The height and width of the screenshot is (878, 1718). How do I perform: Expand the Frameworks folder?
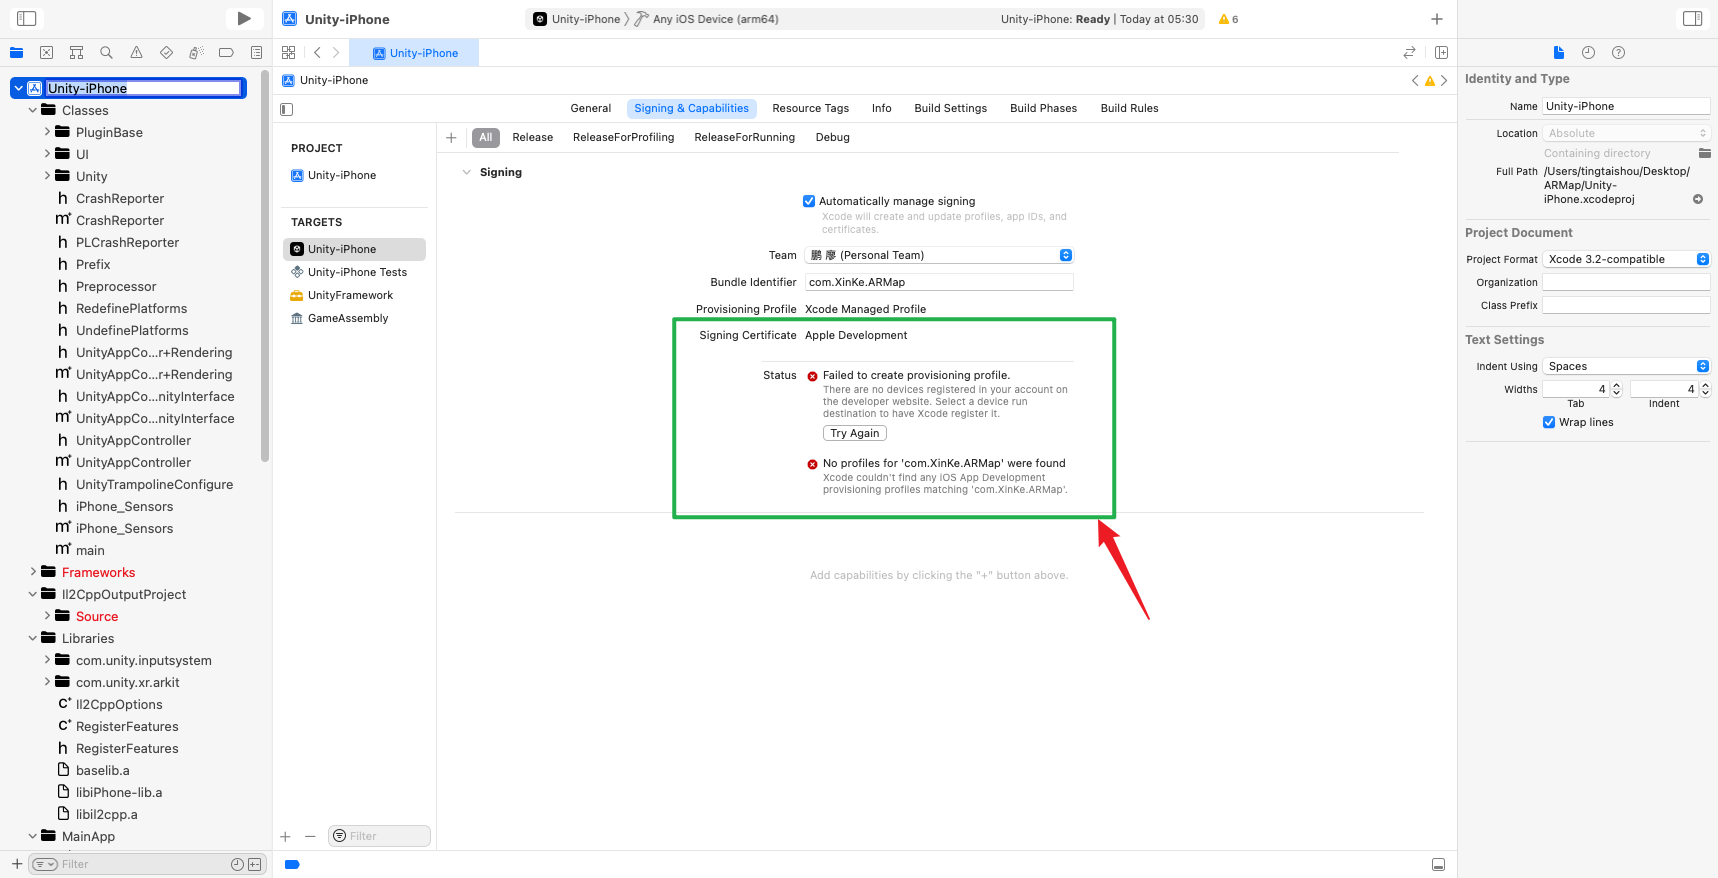(x=33, y=572)
